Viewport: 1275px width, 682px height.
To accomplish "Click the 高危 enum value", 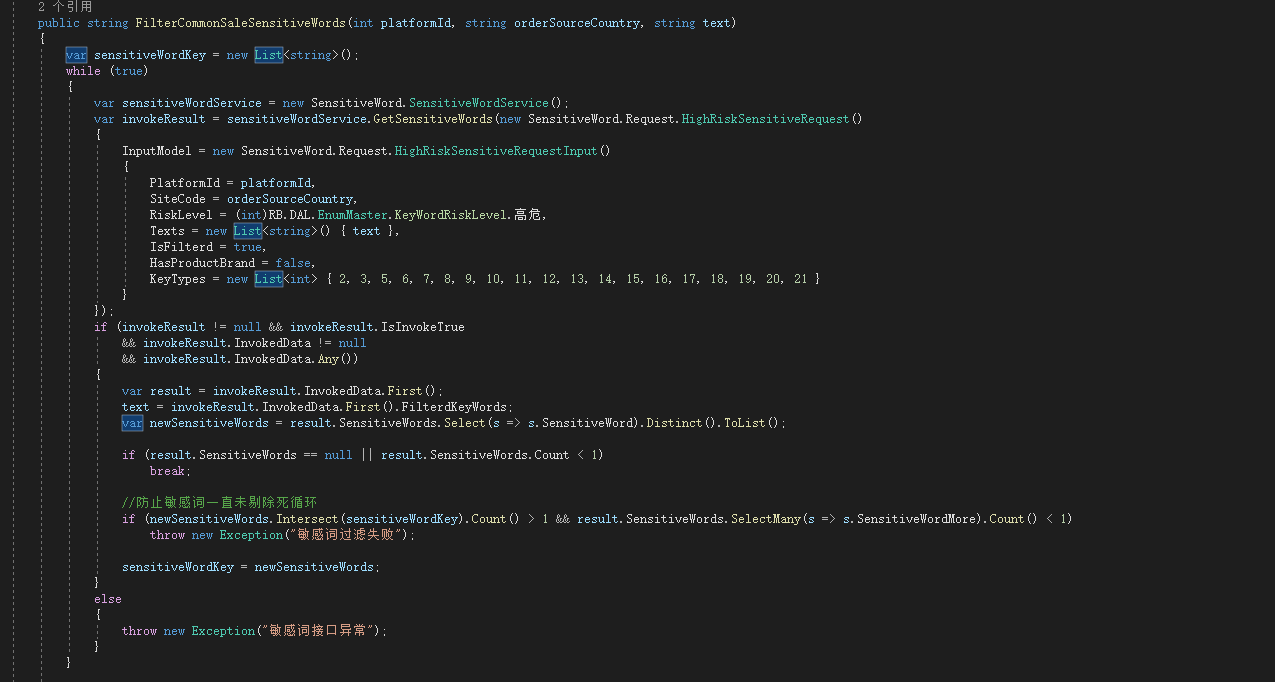I will pyautogui.click(x=527, y=215).
